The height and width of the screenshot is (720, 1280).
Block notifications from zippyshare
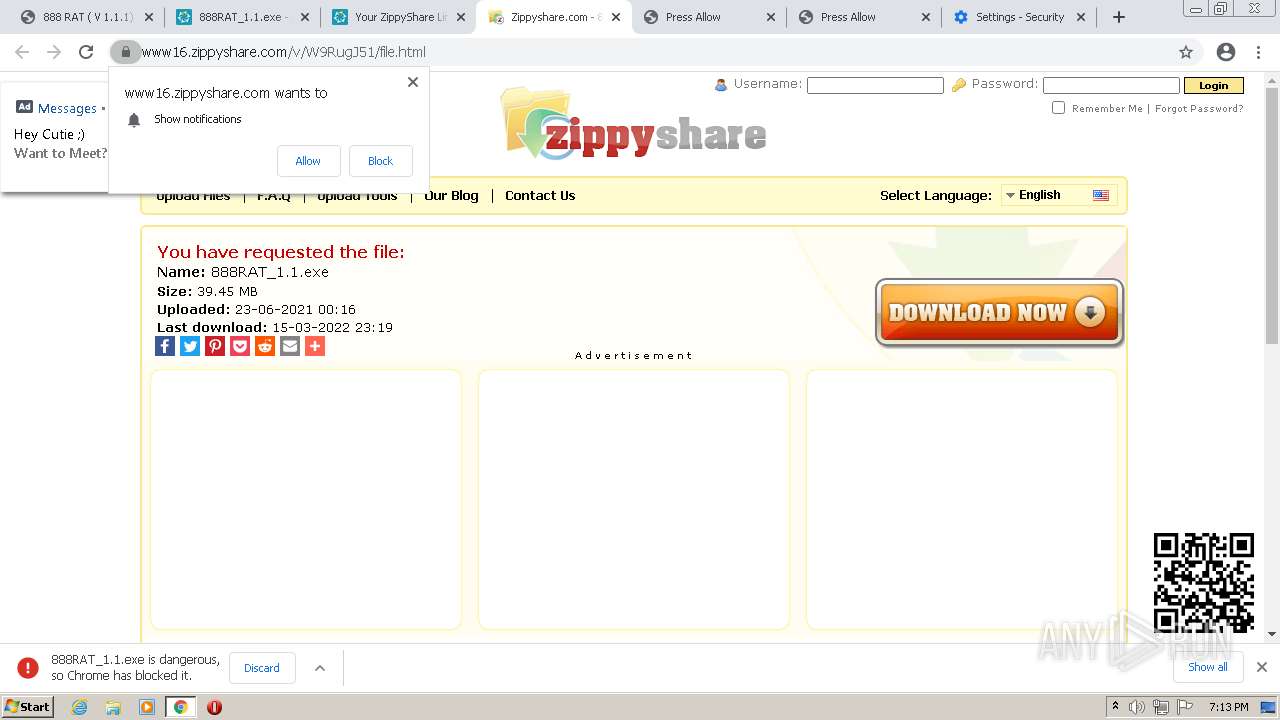tap(380, 161)
